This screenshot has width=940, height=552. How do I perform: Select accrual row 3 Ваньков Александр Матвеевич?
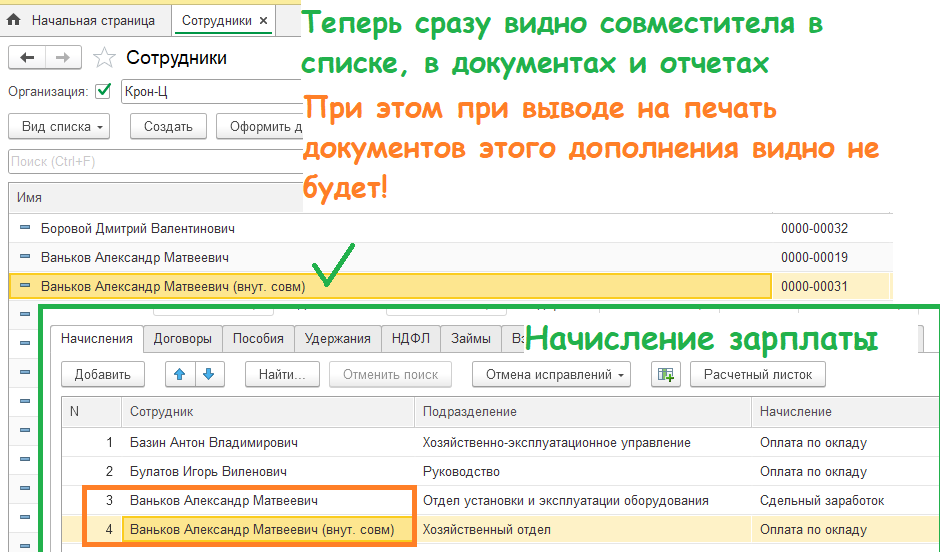[x=224, y=500]
